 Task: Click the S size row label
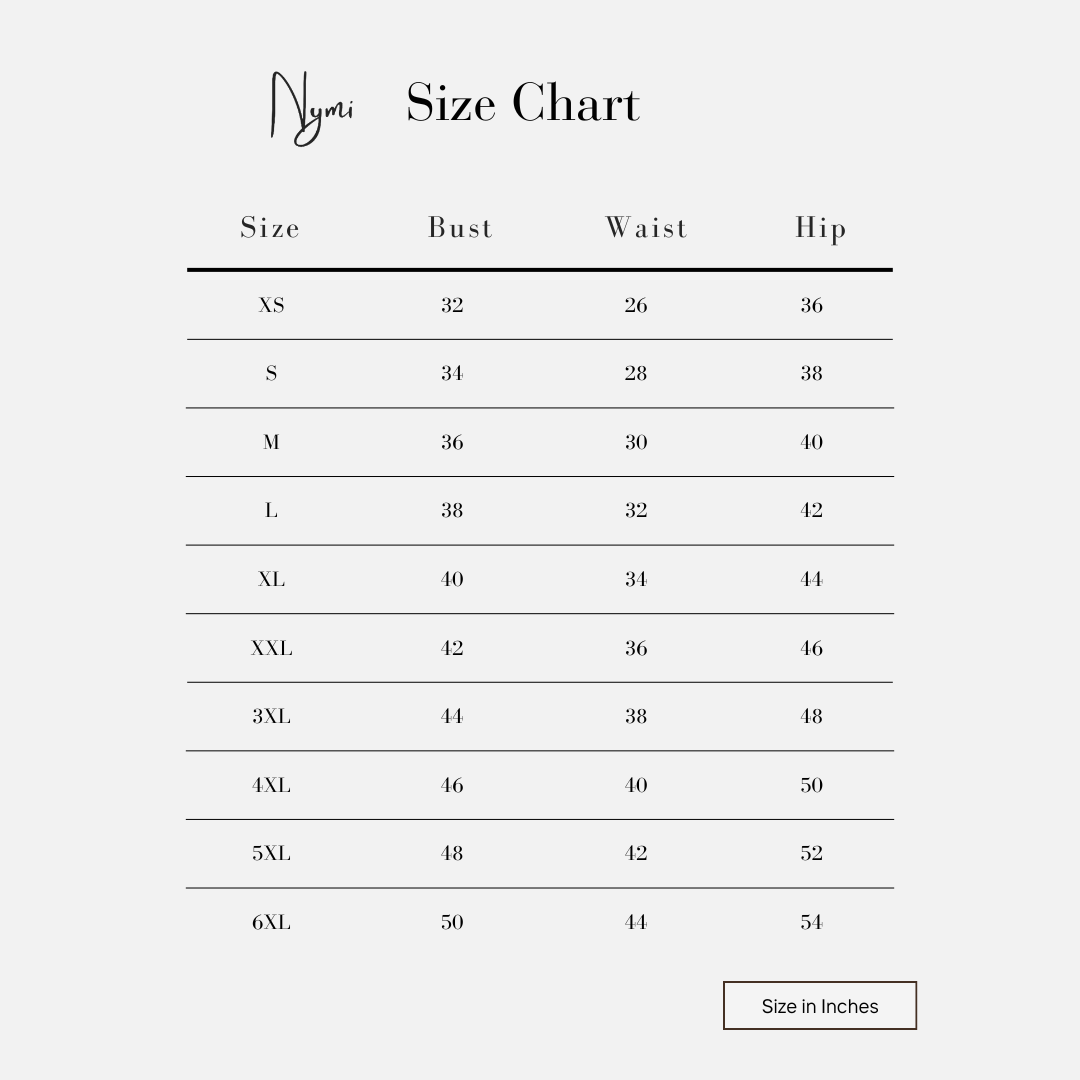click(271, 373)
